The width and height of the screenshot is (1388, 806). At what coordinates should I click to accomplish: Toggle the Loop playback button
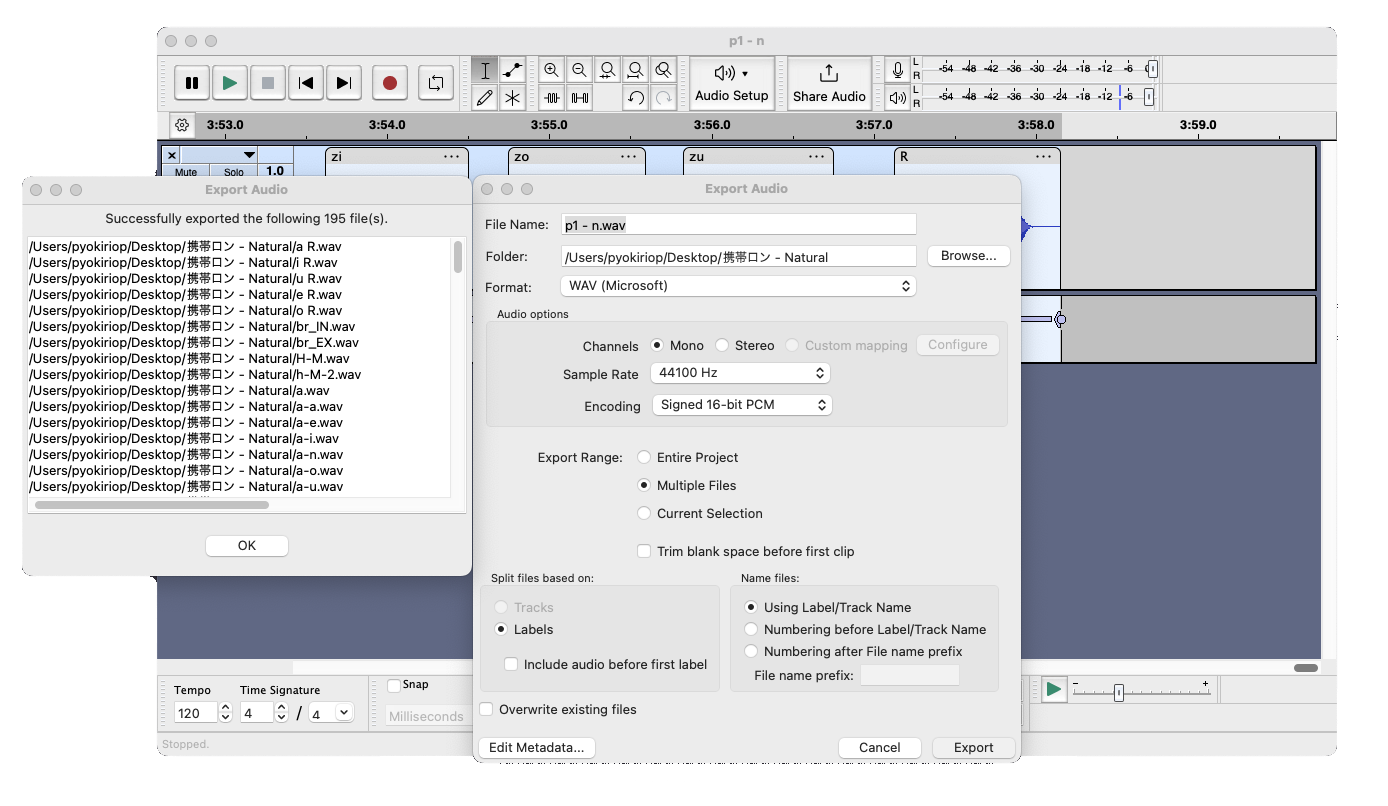click(436, 83)
